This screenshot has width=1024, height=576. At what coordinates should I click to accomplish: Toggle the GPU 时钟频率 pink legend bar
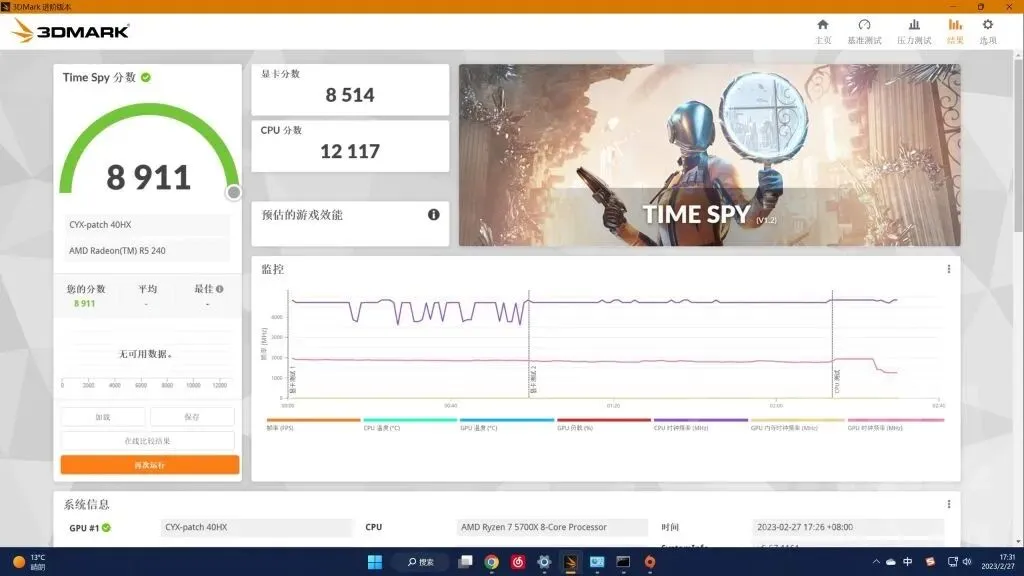click(x=895, y=421)
